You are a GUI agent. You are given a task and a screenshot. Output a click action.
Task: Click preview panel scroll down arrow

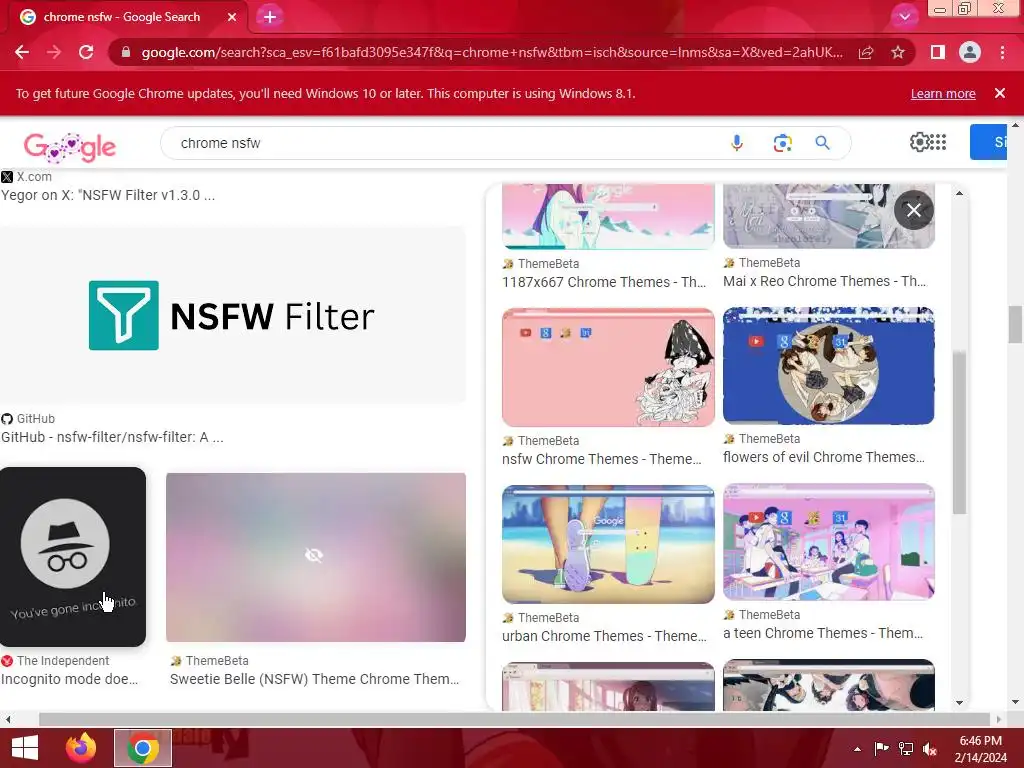[959, 703]
